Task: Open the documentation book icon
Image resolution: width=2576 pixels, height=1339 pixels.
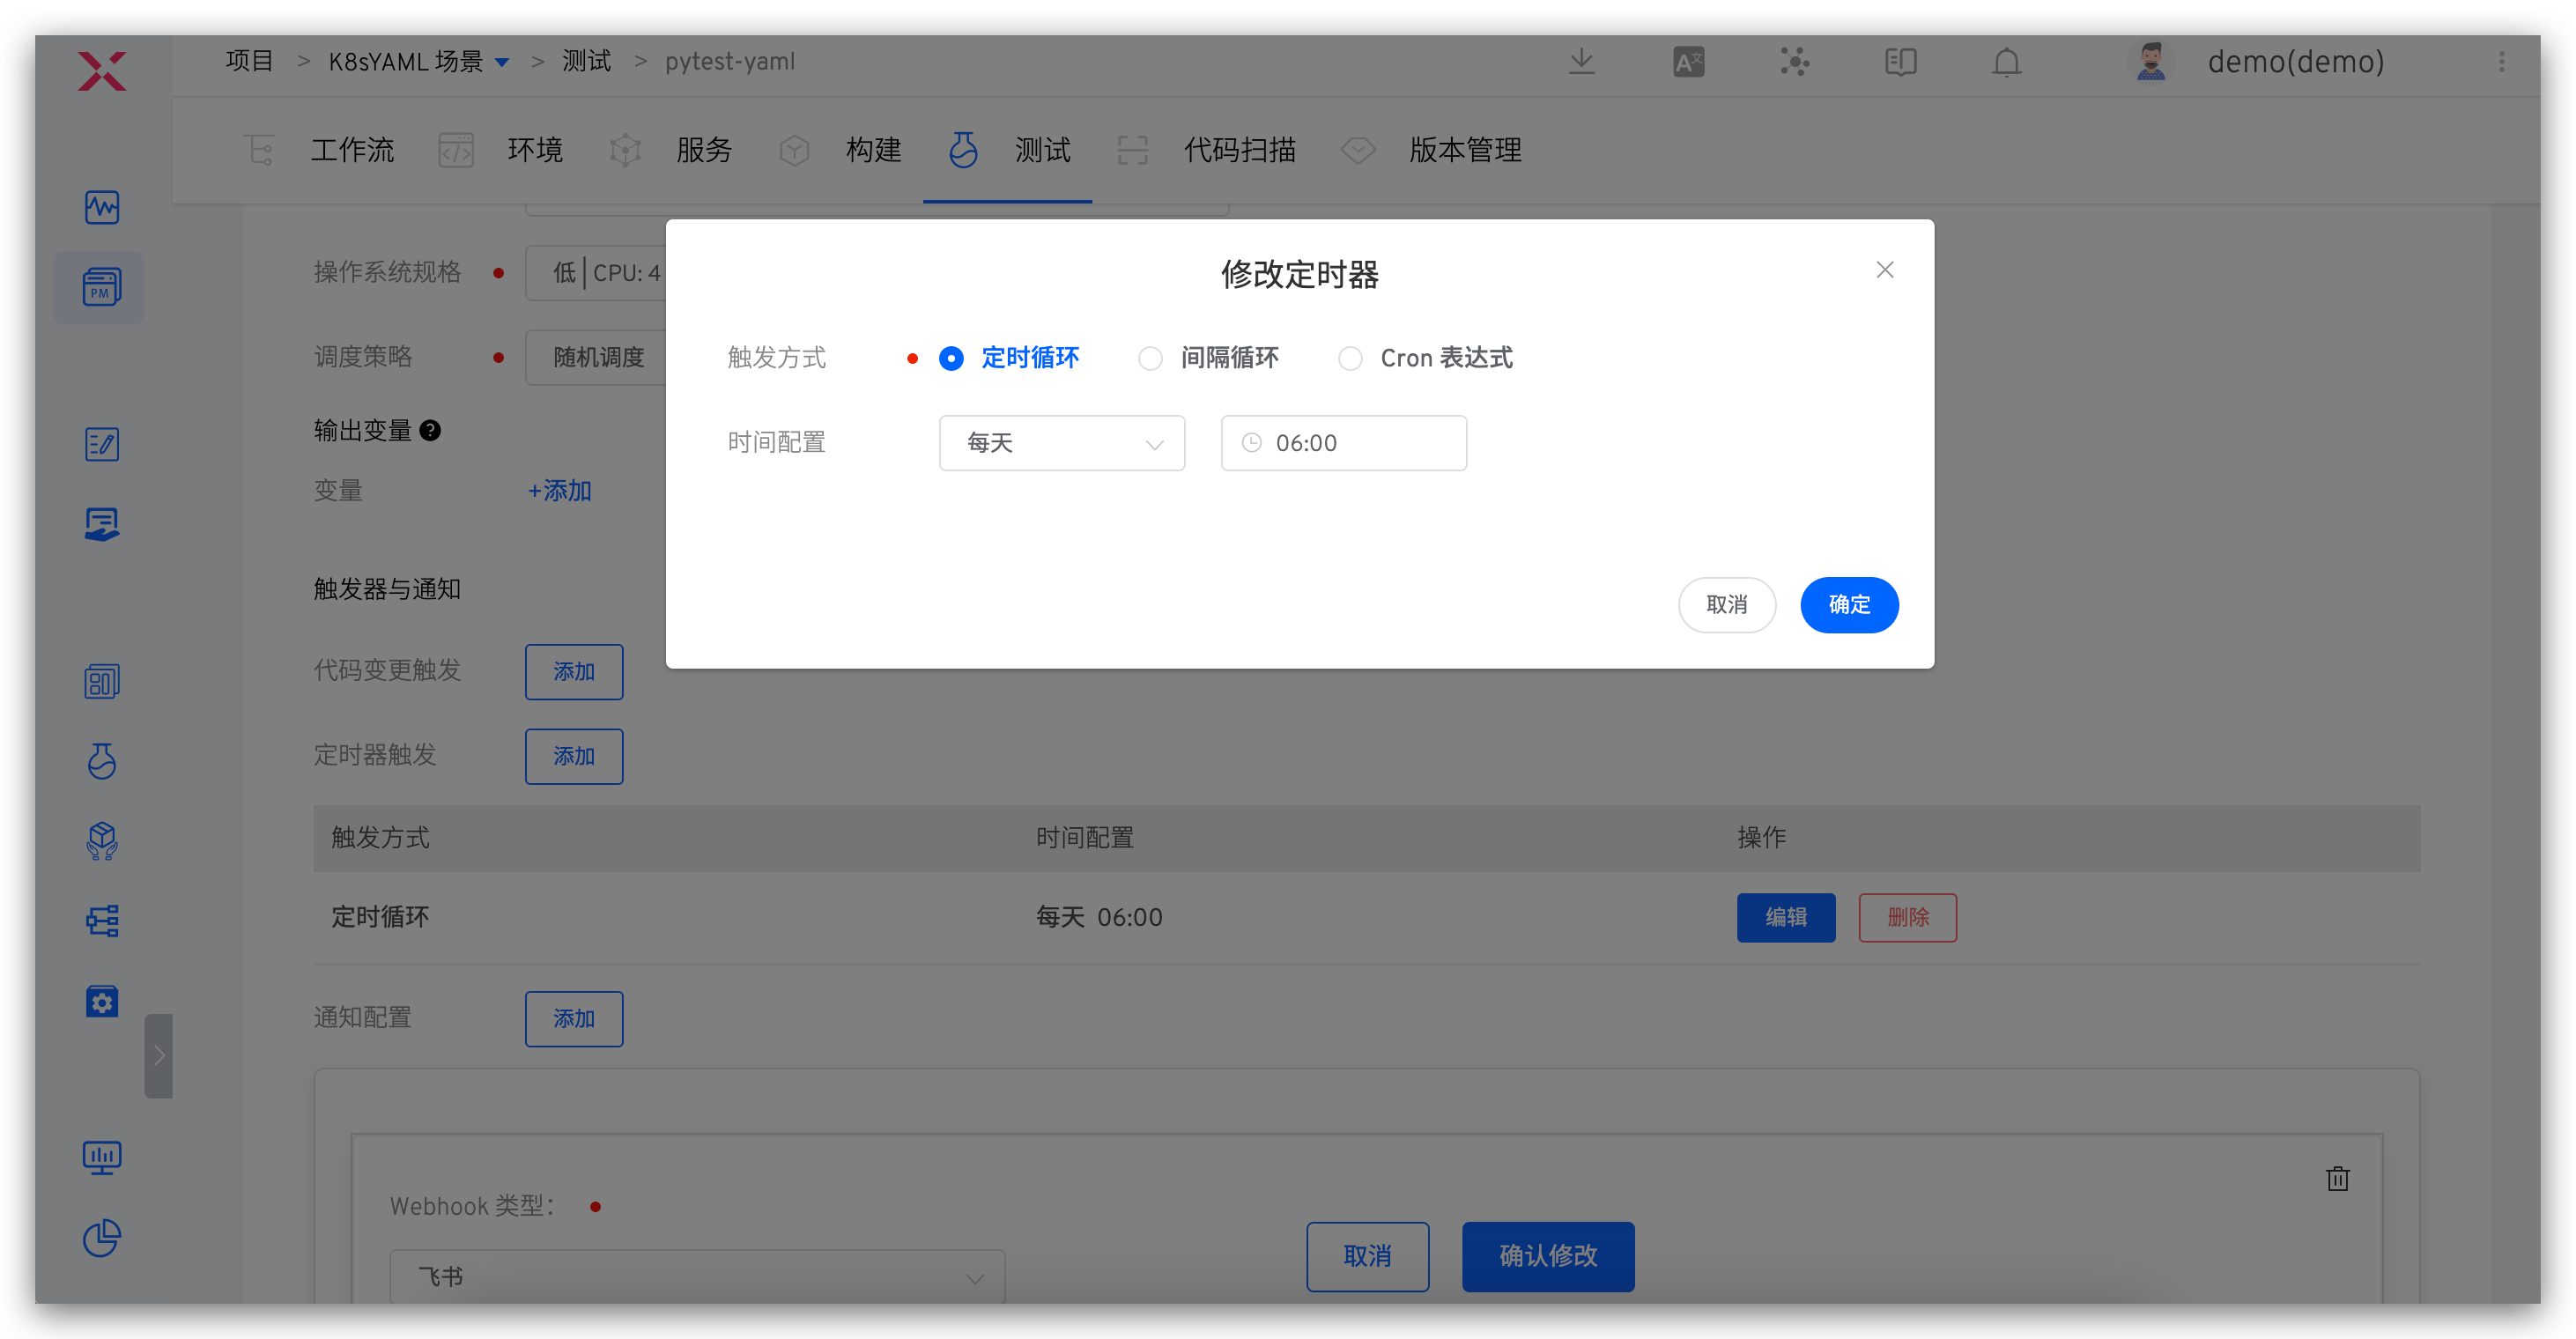Action: tap(1900, 62)
